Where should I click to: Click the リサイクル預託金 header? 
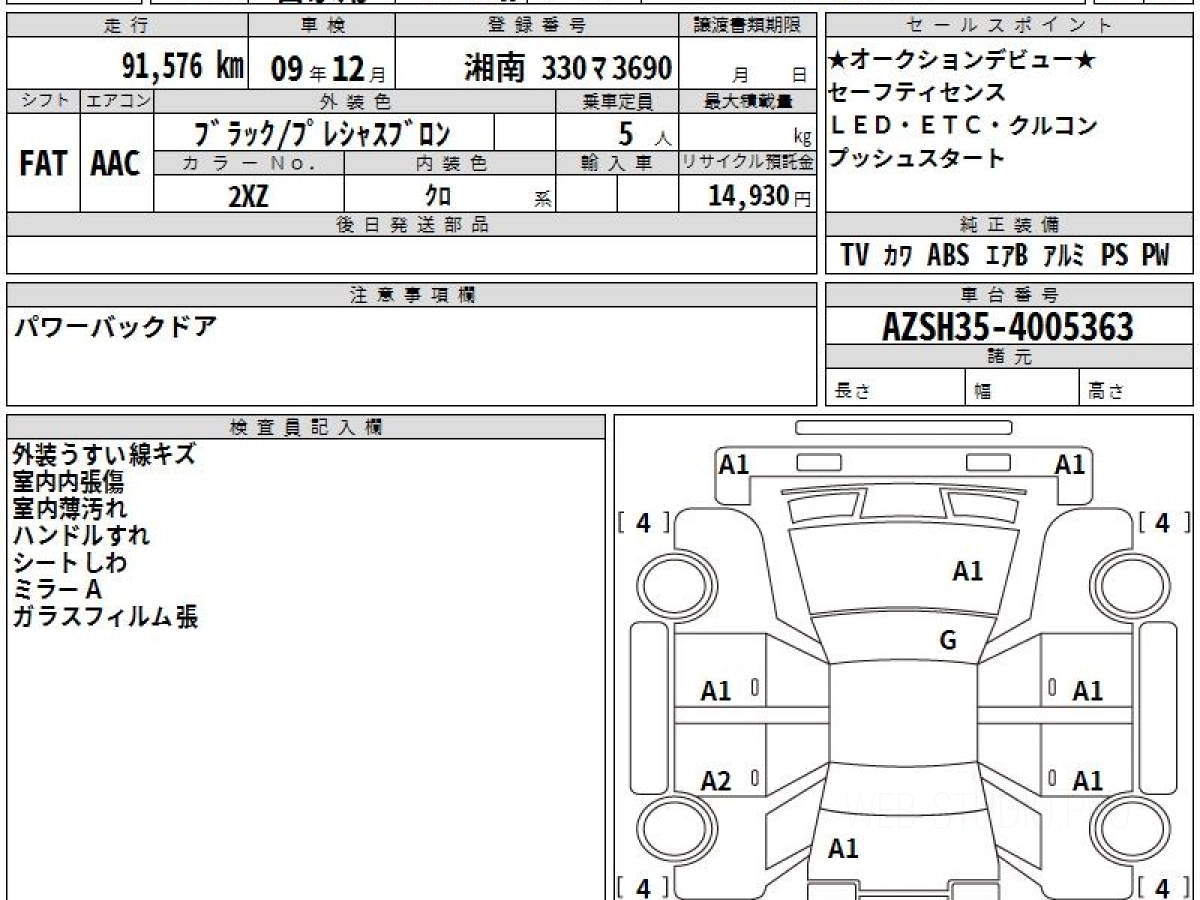(x=749, y=163)
